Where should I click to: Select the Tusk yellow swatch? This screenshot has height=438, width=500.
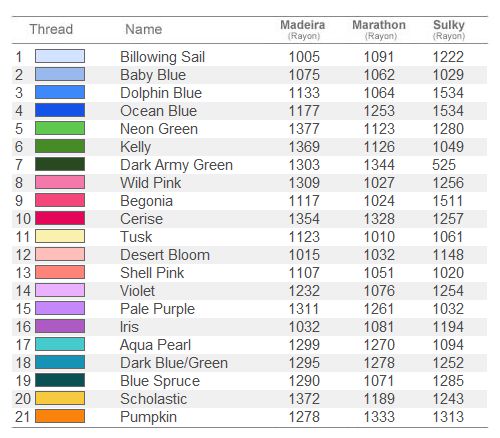[x=60, y=236]
